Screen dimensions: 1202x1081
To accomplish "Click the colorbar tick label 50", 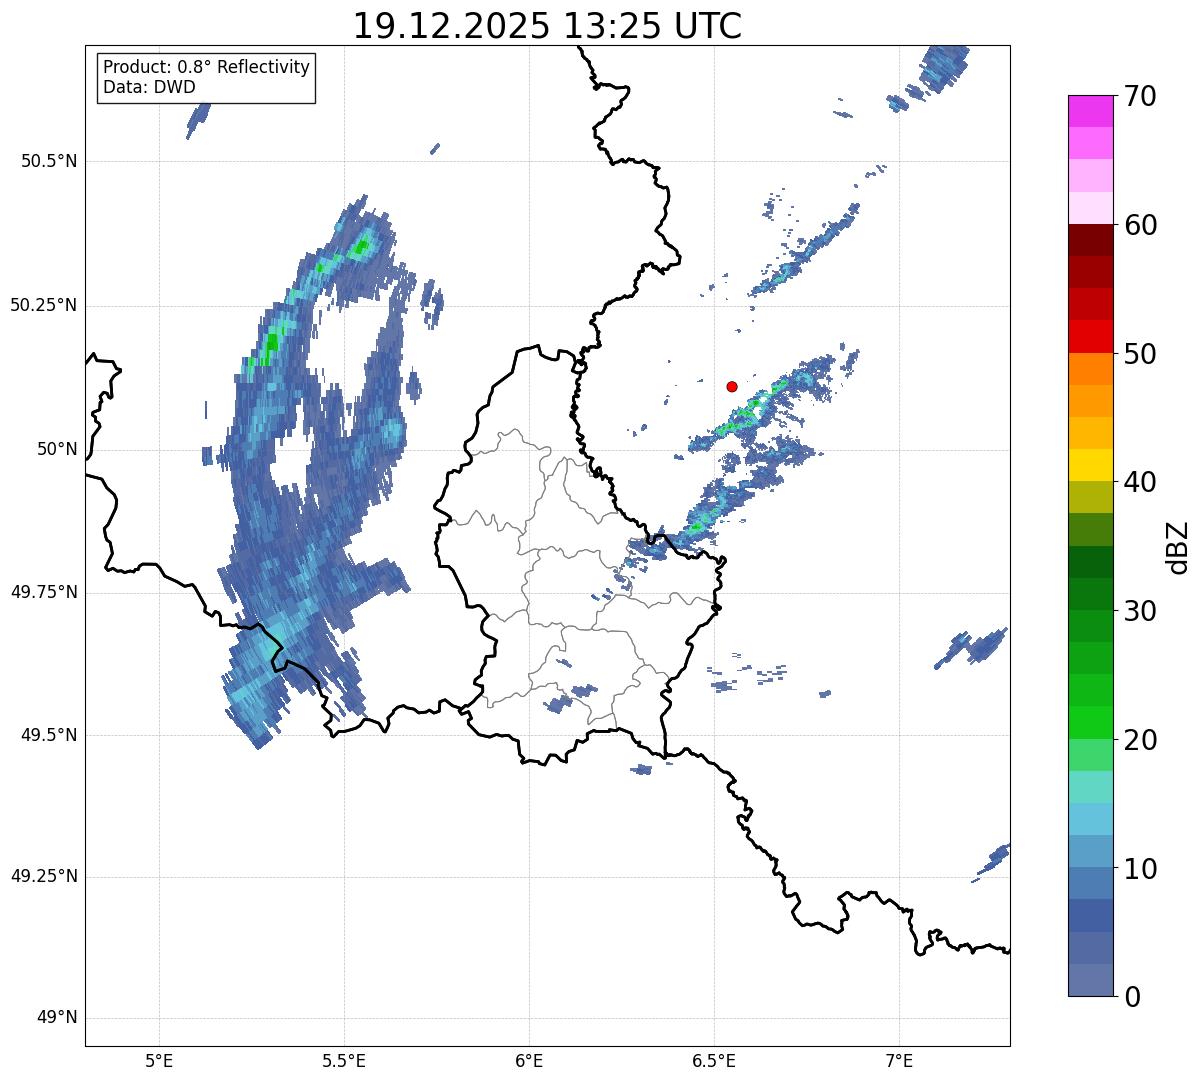I will click(1140, 354).
